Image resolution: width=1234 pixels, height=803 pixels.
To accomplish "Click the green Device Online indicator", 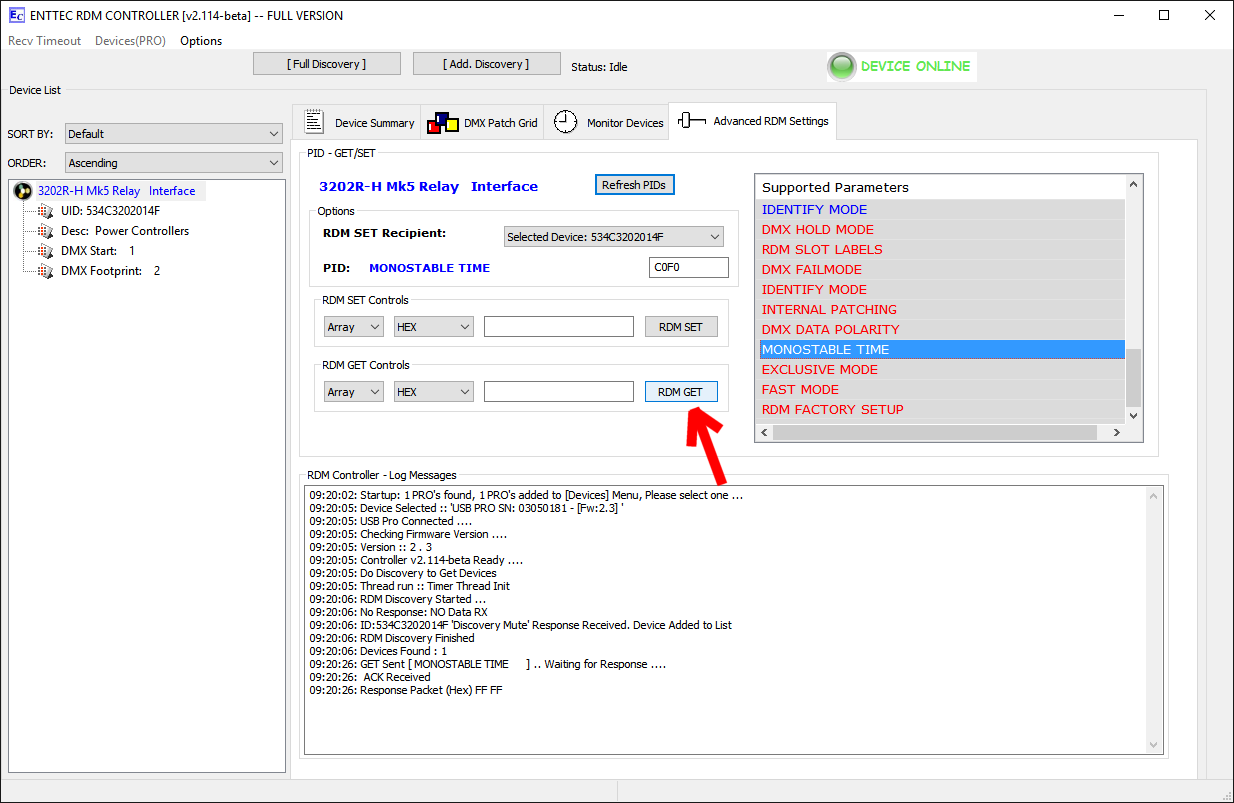I will [x=842, y=67].
